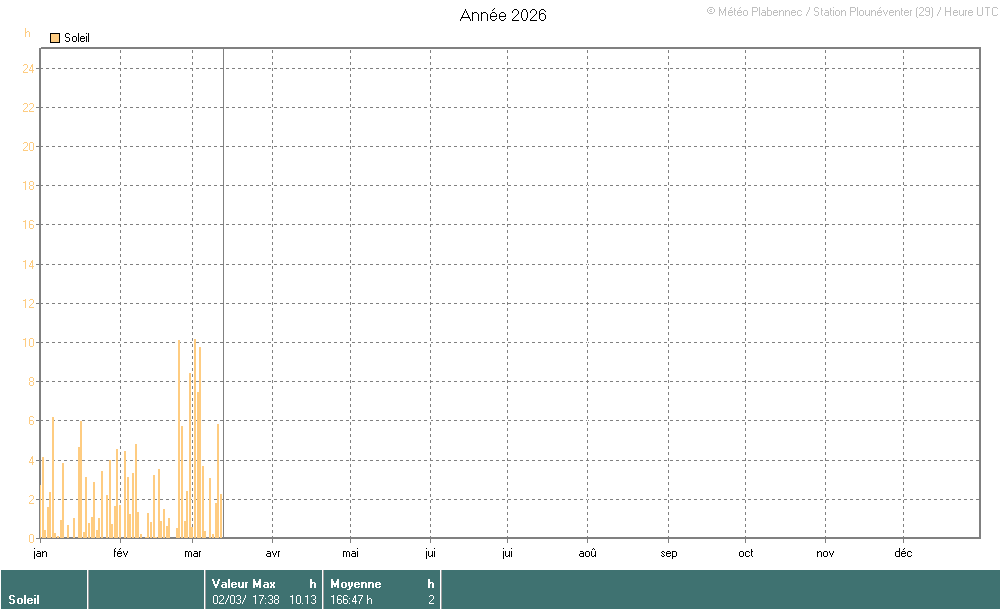Select the 'jan' month label on the axis
1000x609 pixels.
[x=40, y=553]
